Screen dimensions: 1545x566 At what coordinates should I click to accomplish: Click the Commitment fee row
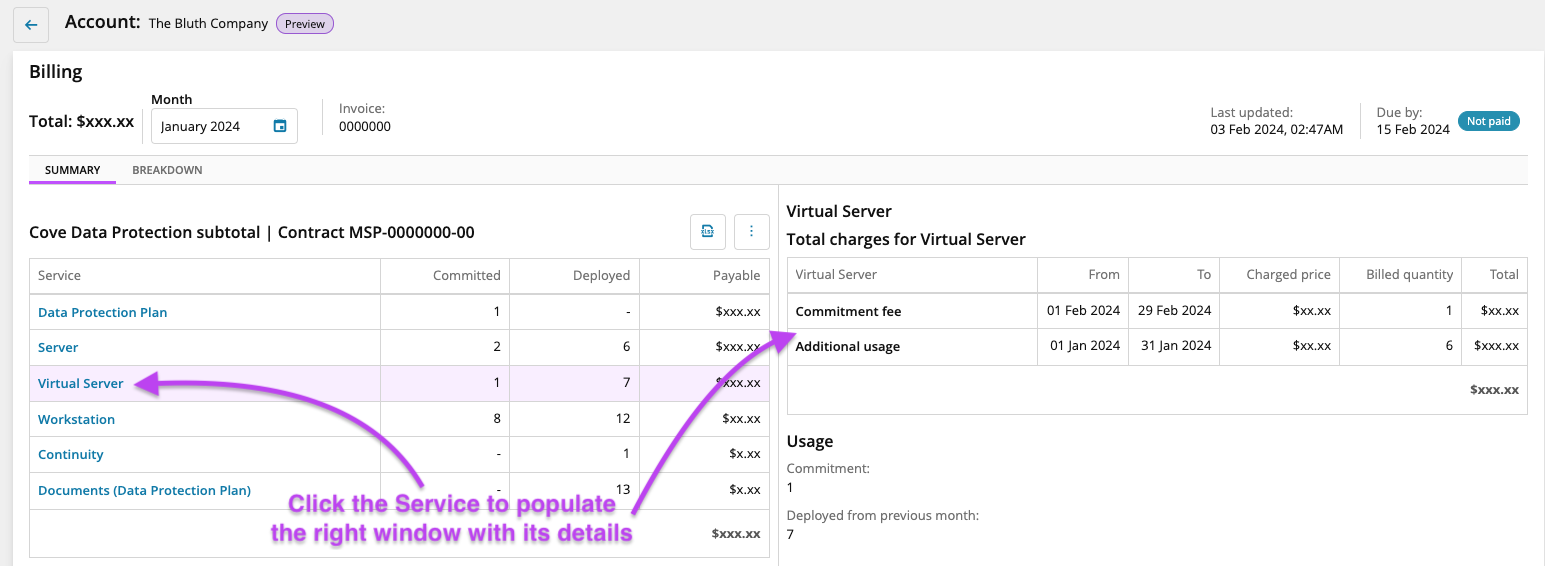click(x=848, y=311)
